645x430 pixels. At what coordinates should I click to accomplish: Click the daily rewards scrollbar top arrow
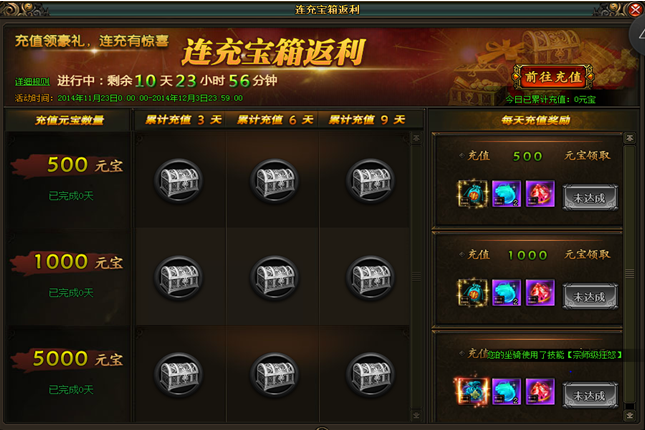(x=629, y=138)
